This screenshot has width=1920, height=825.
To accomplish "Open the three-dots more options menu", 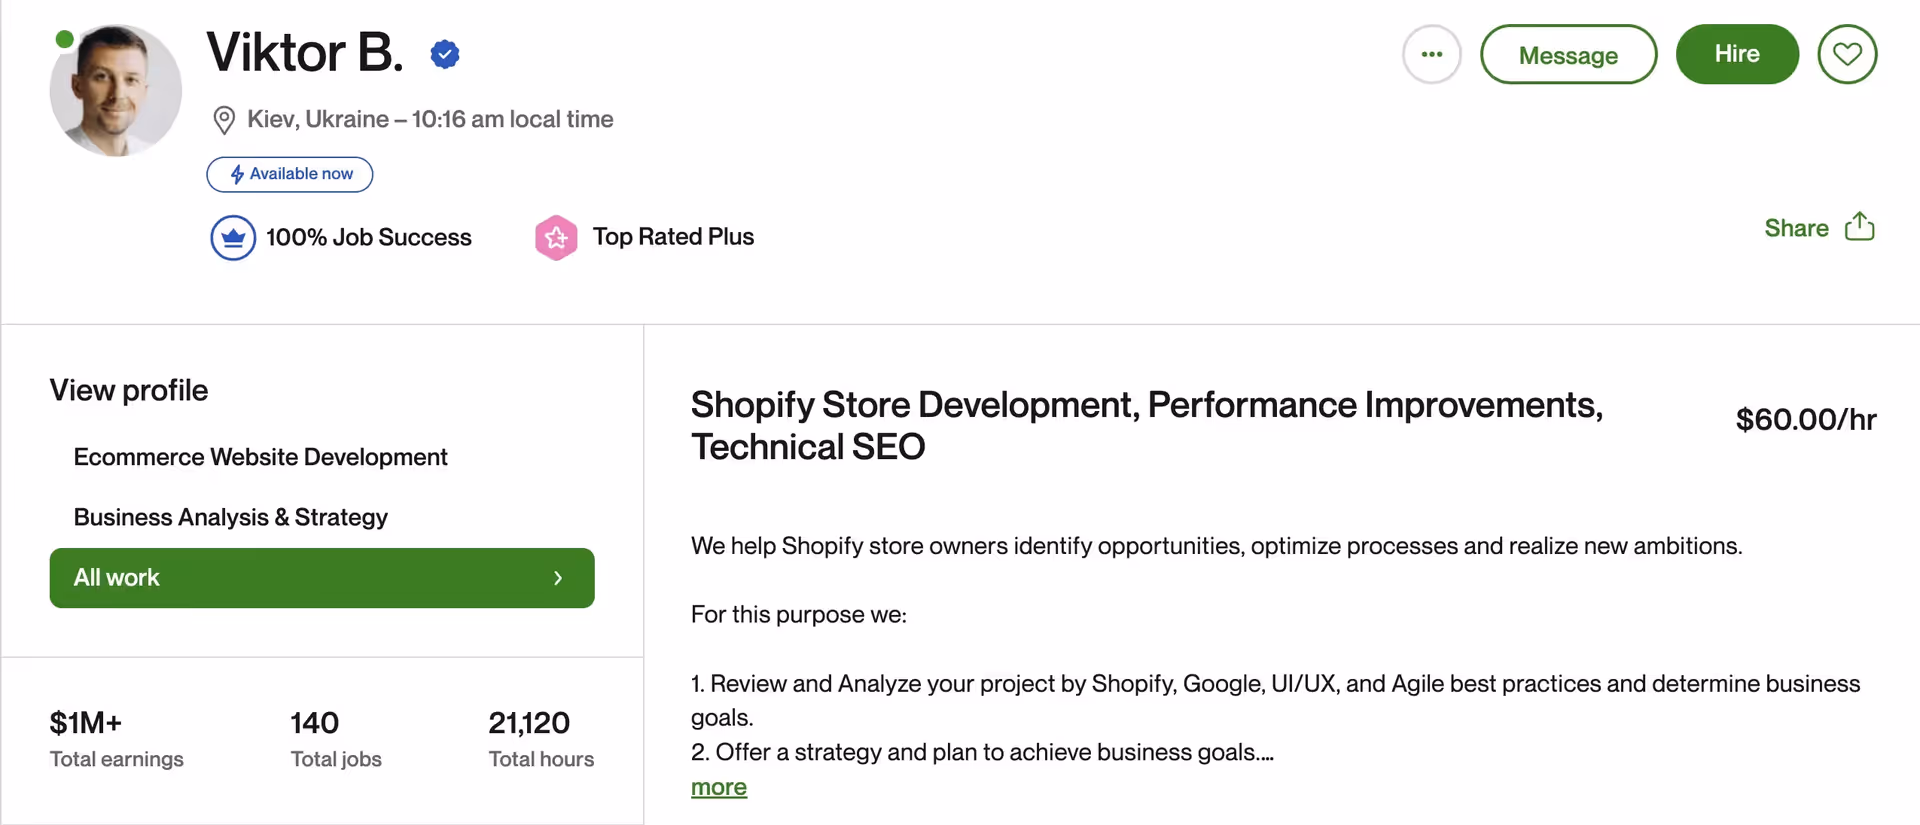I will click(1431, 54).
